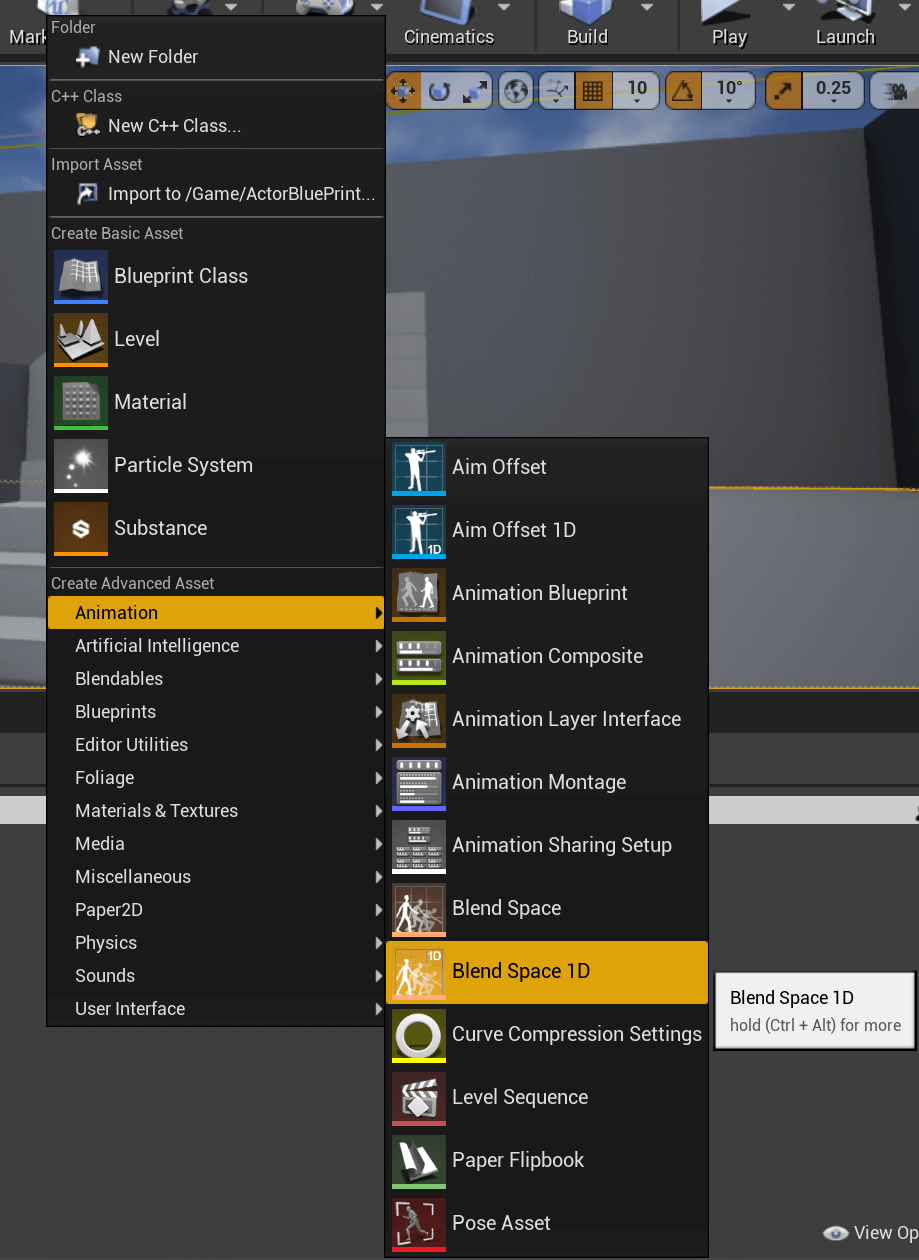Click the Material asset icon

pos(81,402)
